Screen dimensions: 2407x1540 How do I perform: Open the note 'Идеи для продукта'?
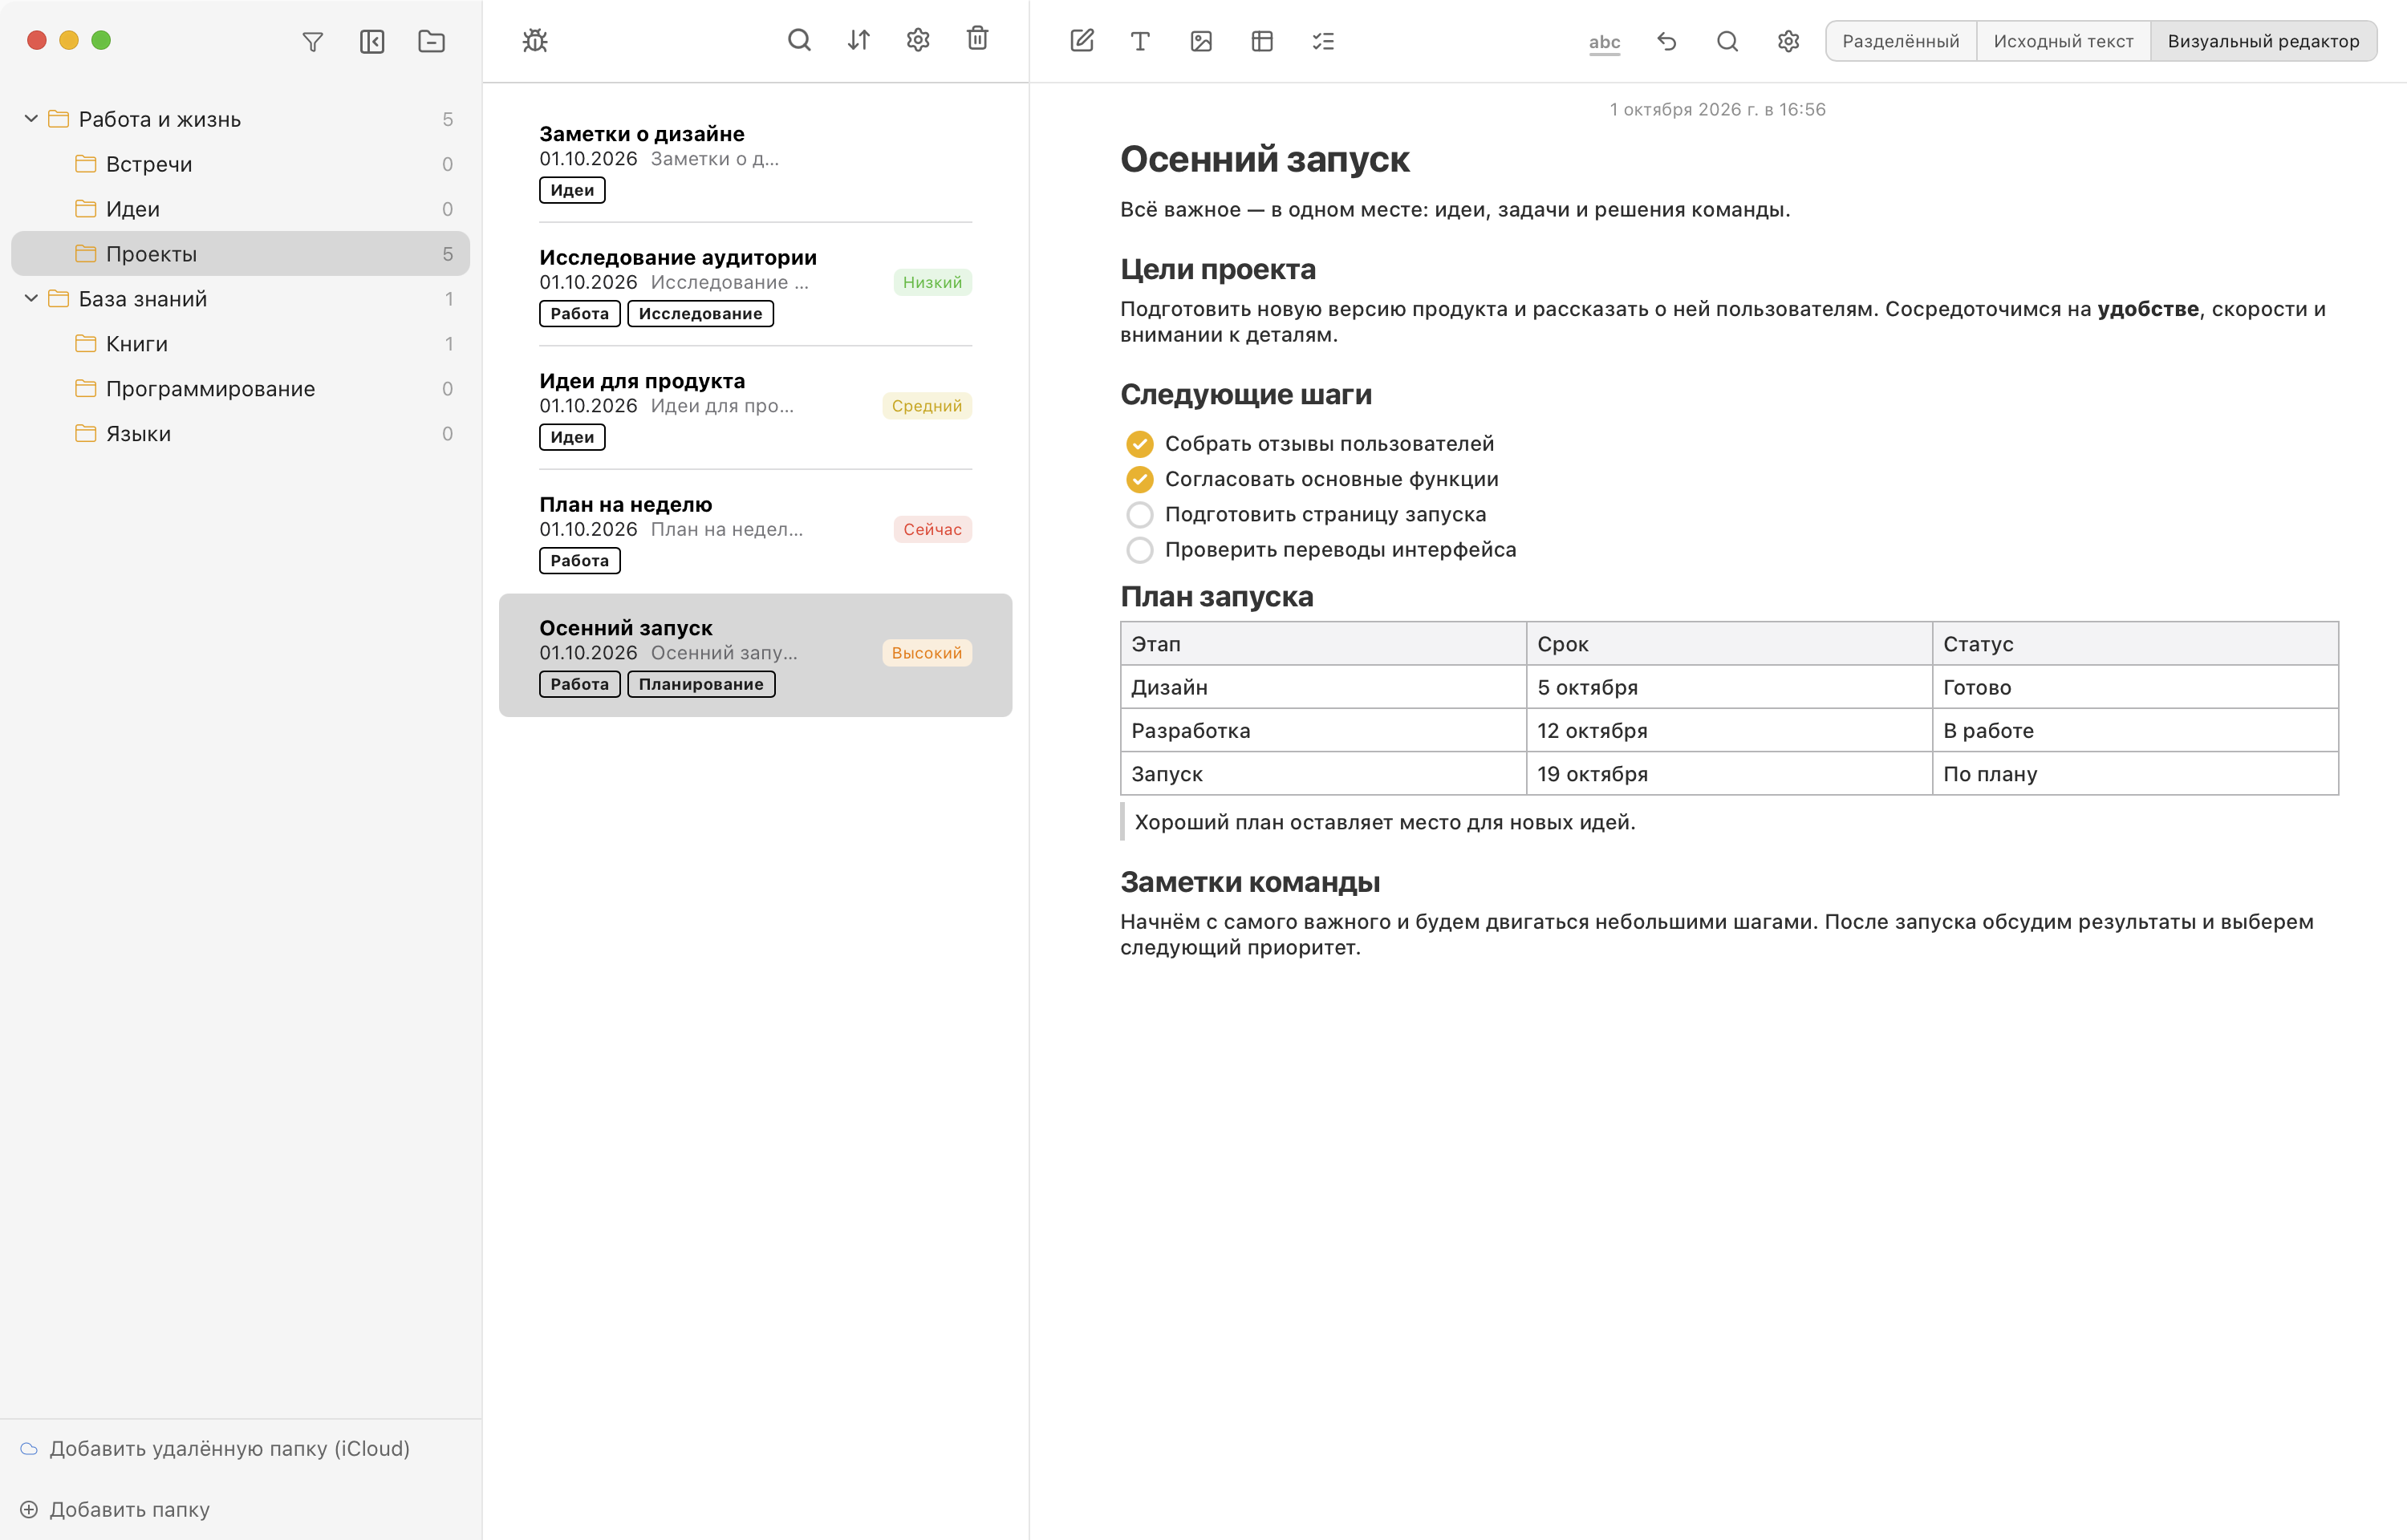coord(755,408)
